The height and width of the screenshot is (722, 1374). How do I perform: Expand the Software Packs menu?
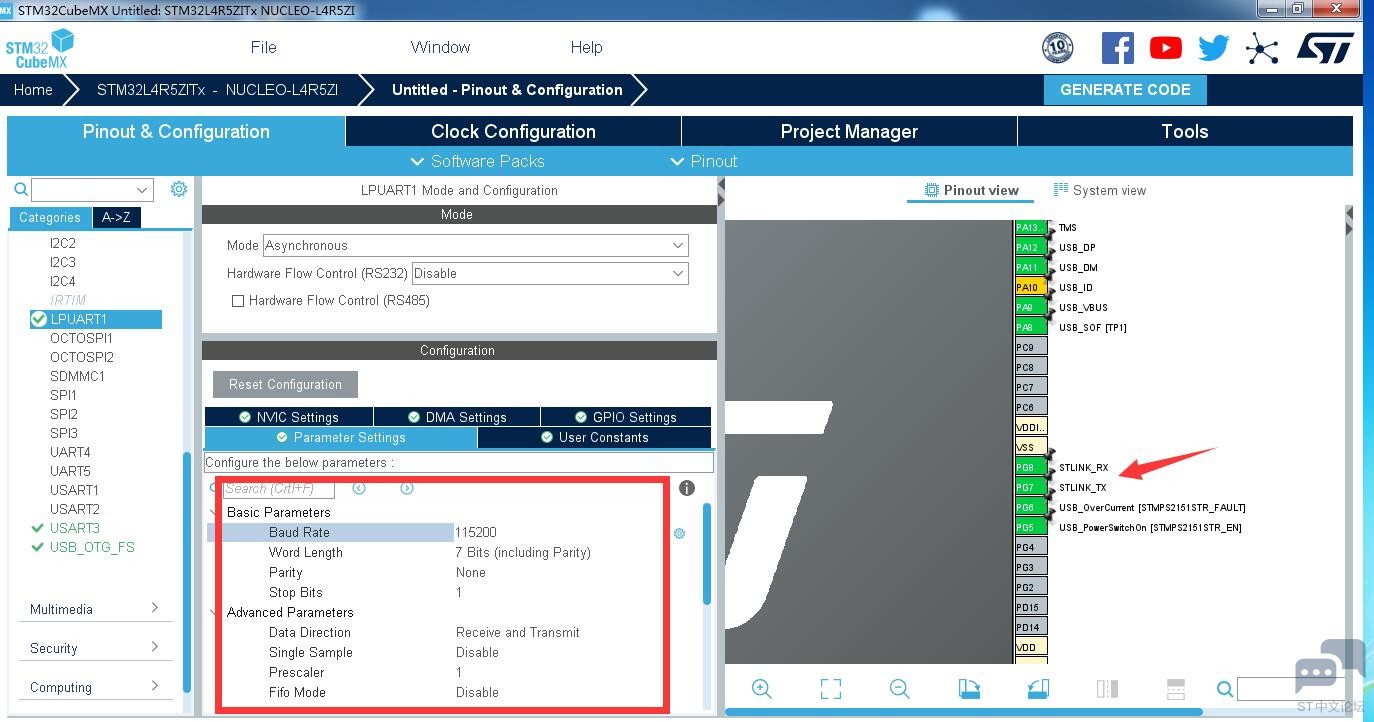pos(478,161)
